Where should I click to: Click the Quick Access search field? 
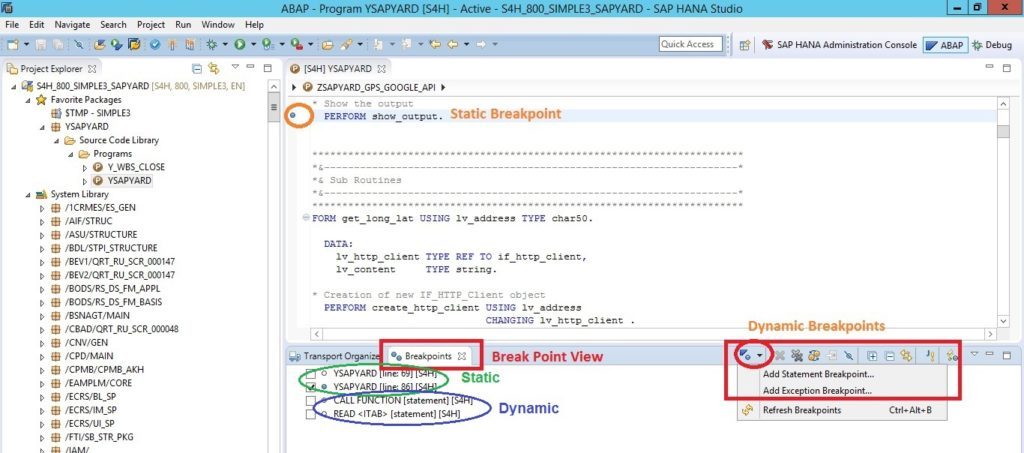pos(690,44)
